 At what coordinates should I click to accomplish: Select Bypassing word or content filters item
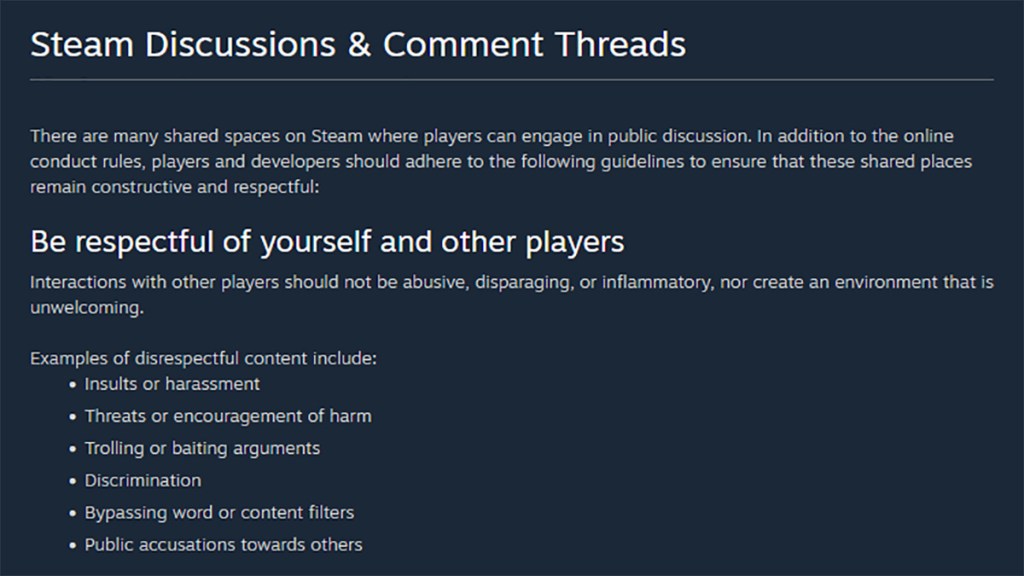[219, 513]
